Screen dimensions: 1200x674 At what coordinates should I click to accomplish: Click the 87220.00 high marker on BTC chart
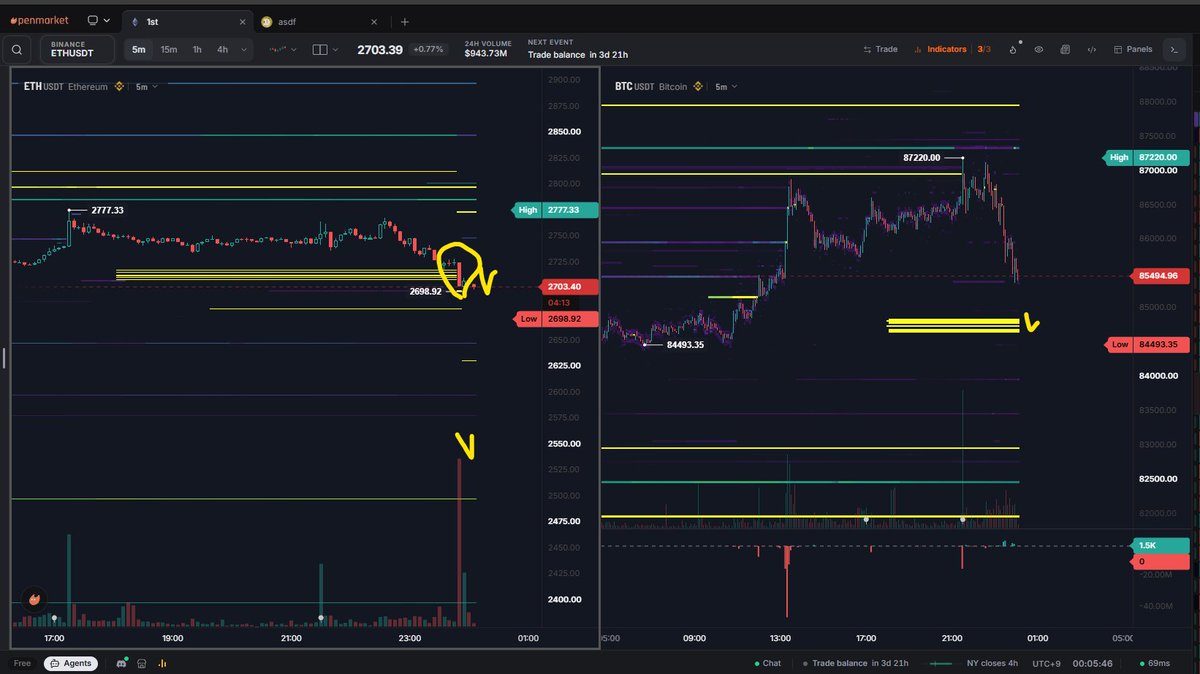coord(921,157)
